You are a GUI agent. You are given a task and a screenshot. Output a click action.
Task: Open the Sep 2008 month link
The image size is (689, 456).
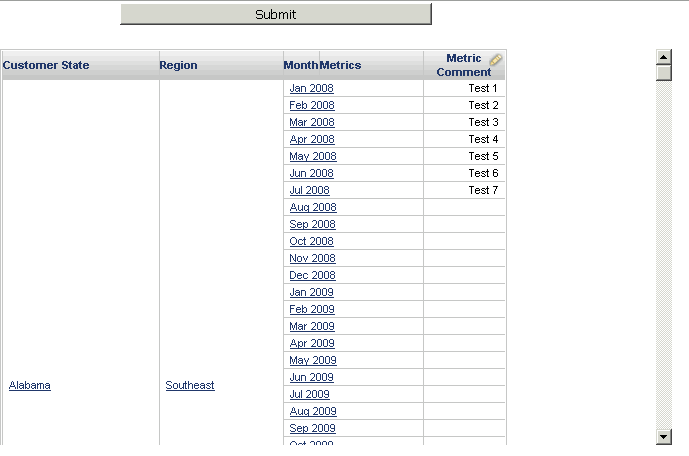[312, 224]
